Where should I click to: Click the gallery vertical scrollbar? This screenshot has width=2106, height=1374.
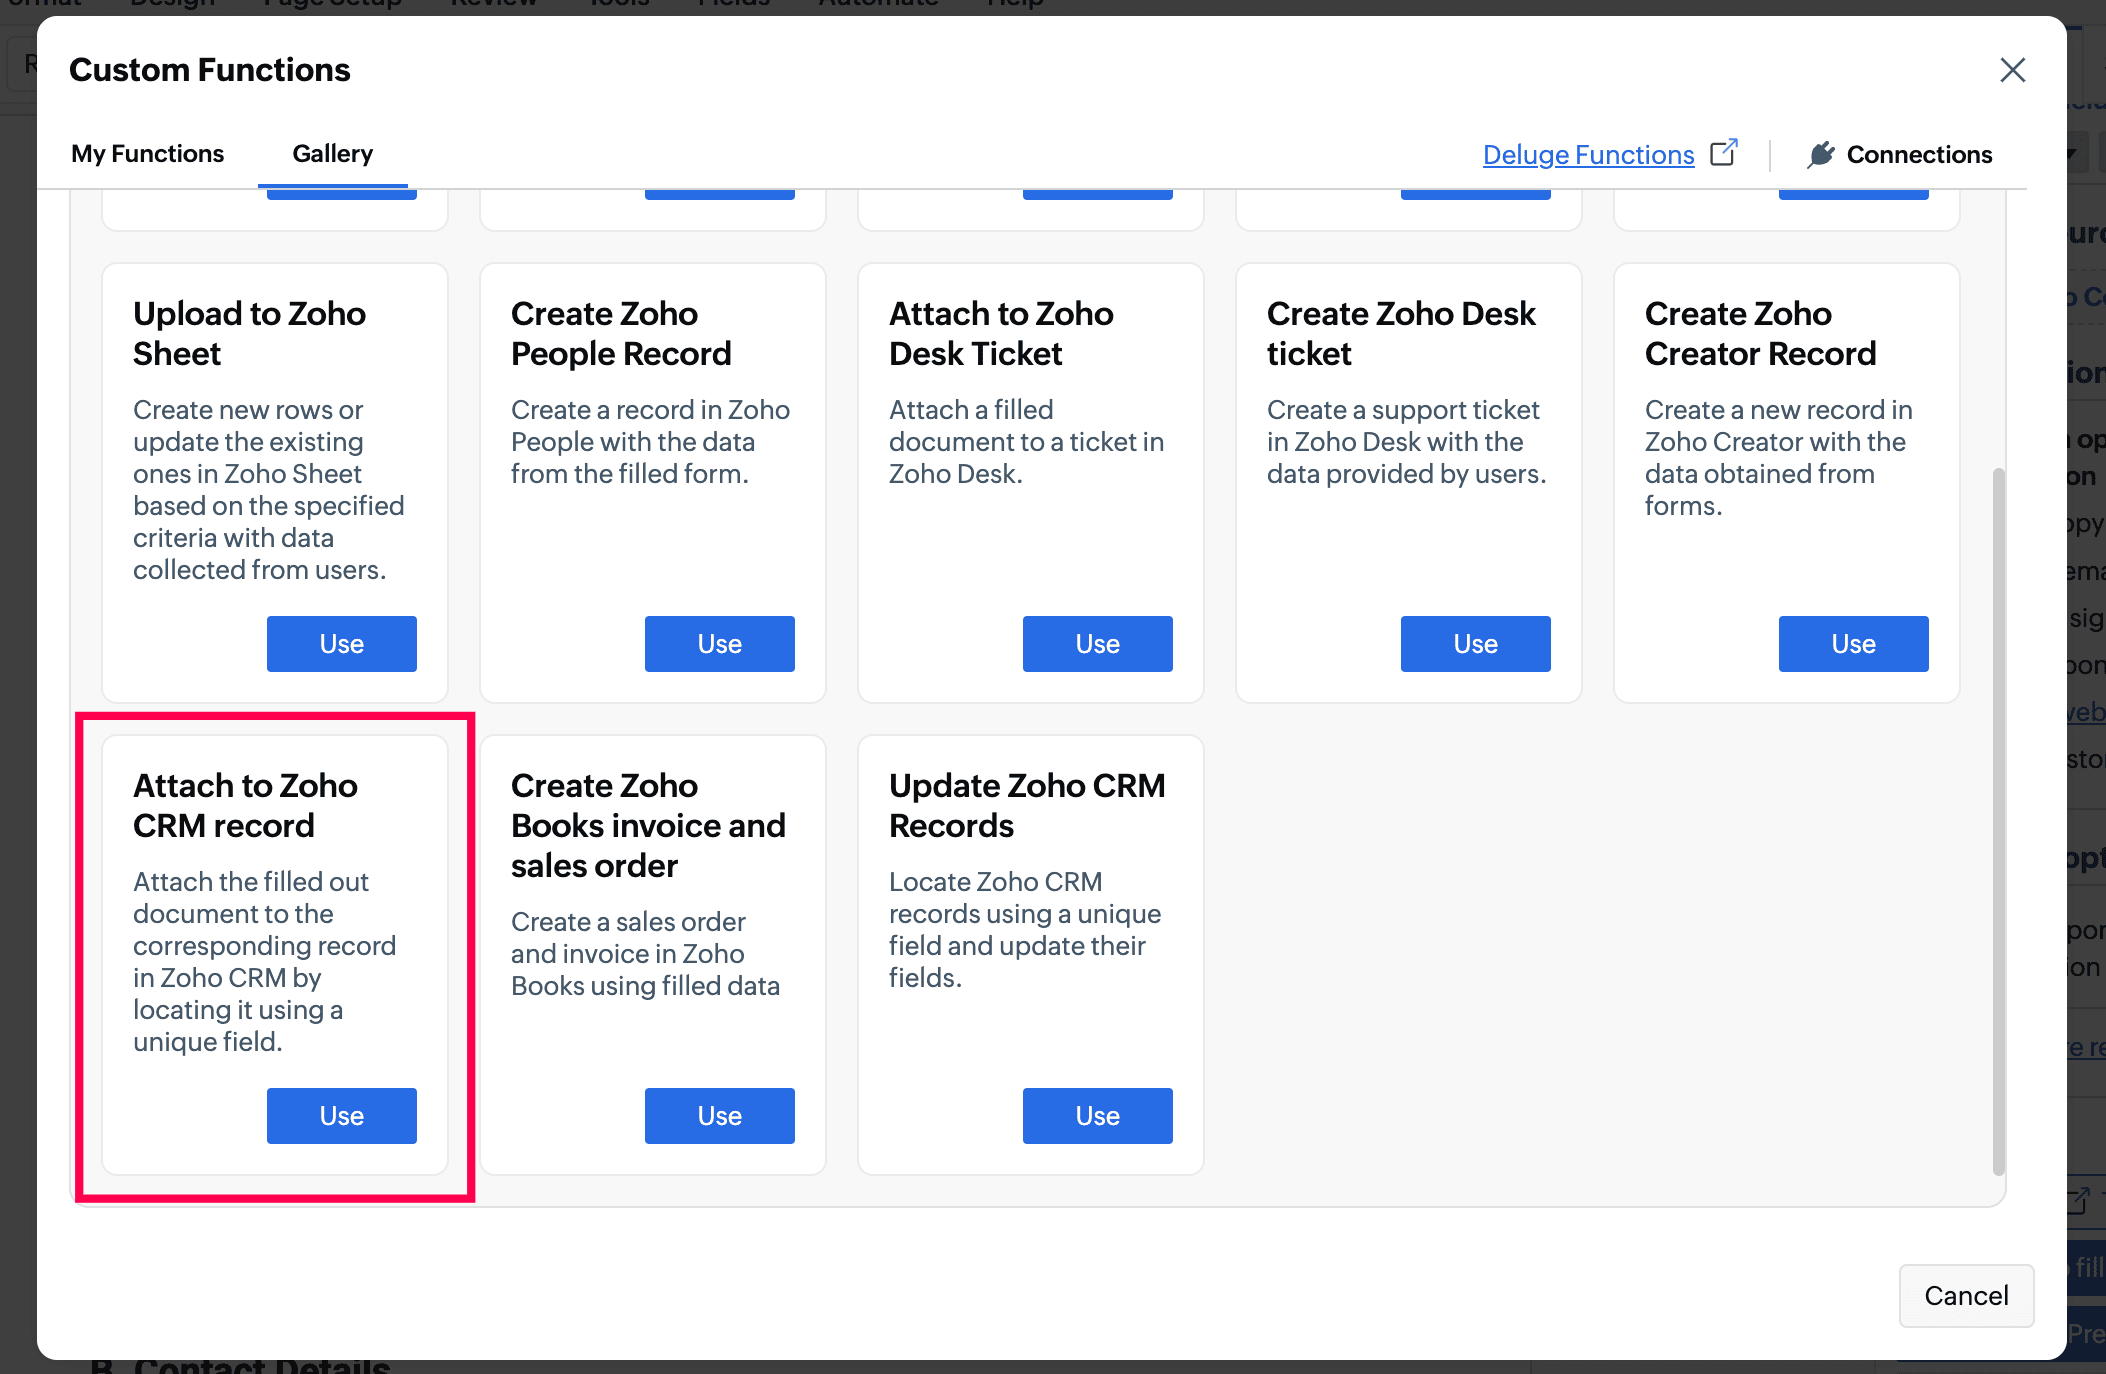tap(1998, 820)
